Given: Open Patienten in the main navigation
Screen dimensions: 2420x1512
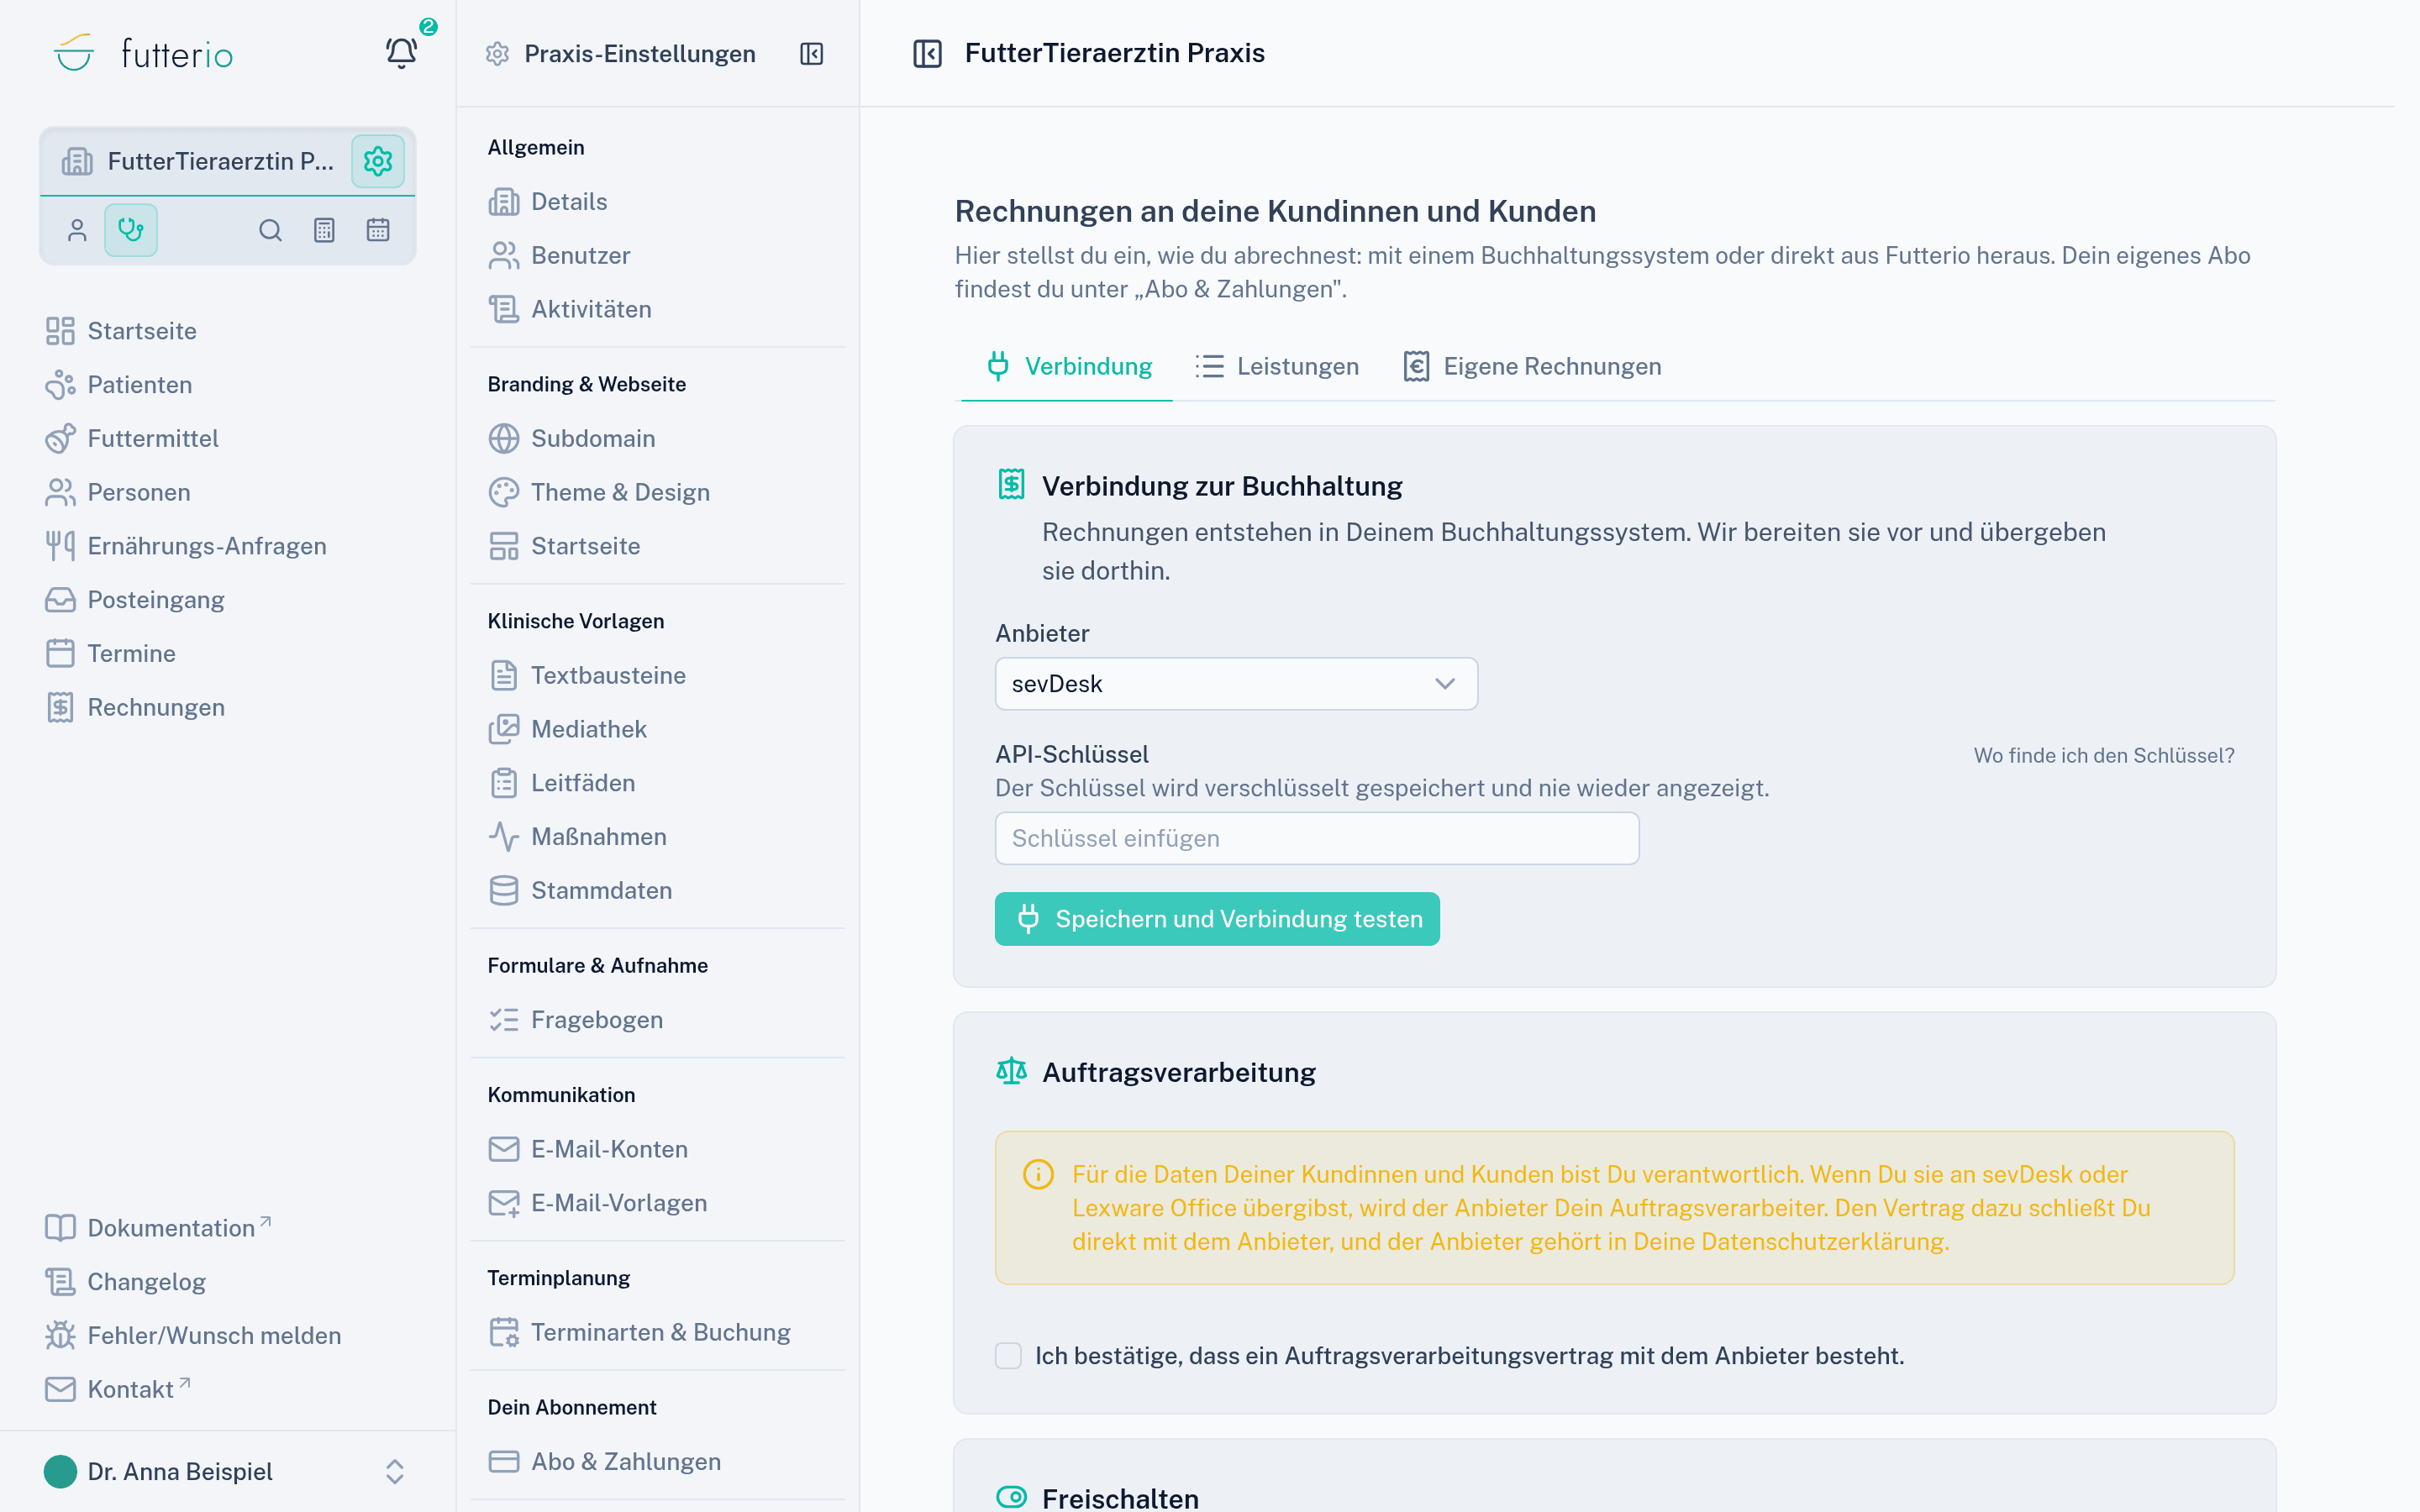Looking at the screenshot, I should tap(119, 385).
